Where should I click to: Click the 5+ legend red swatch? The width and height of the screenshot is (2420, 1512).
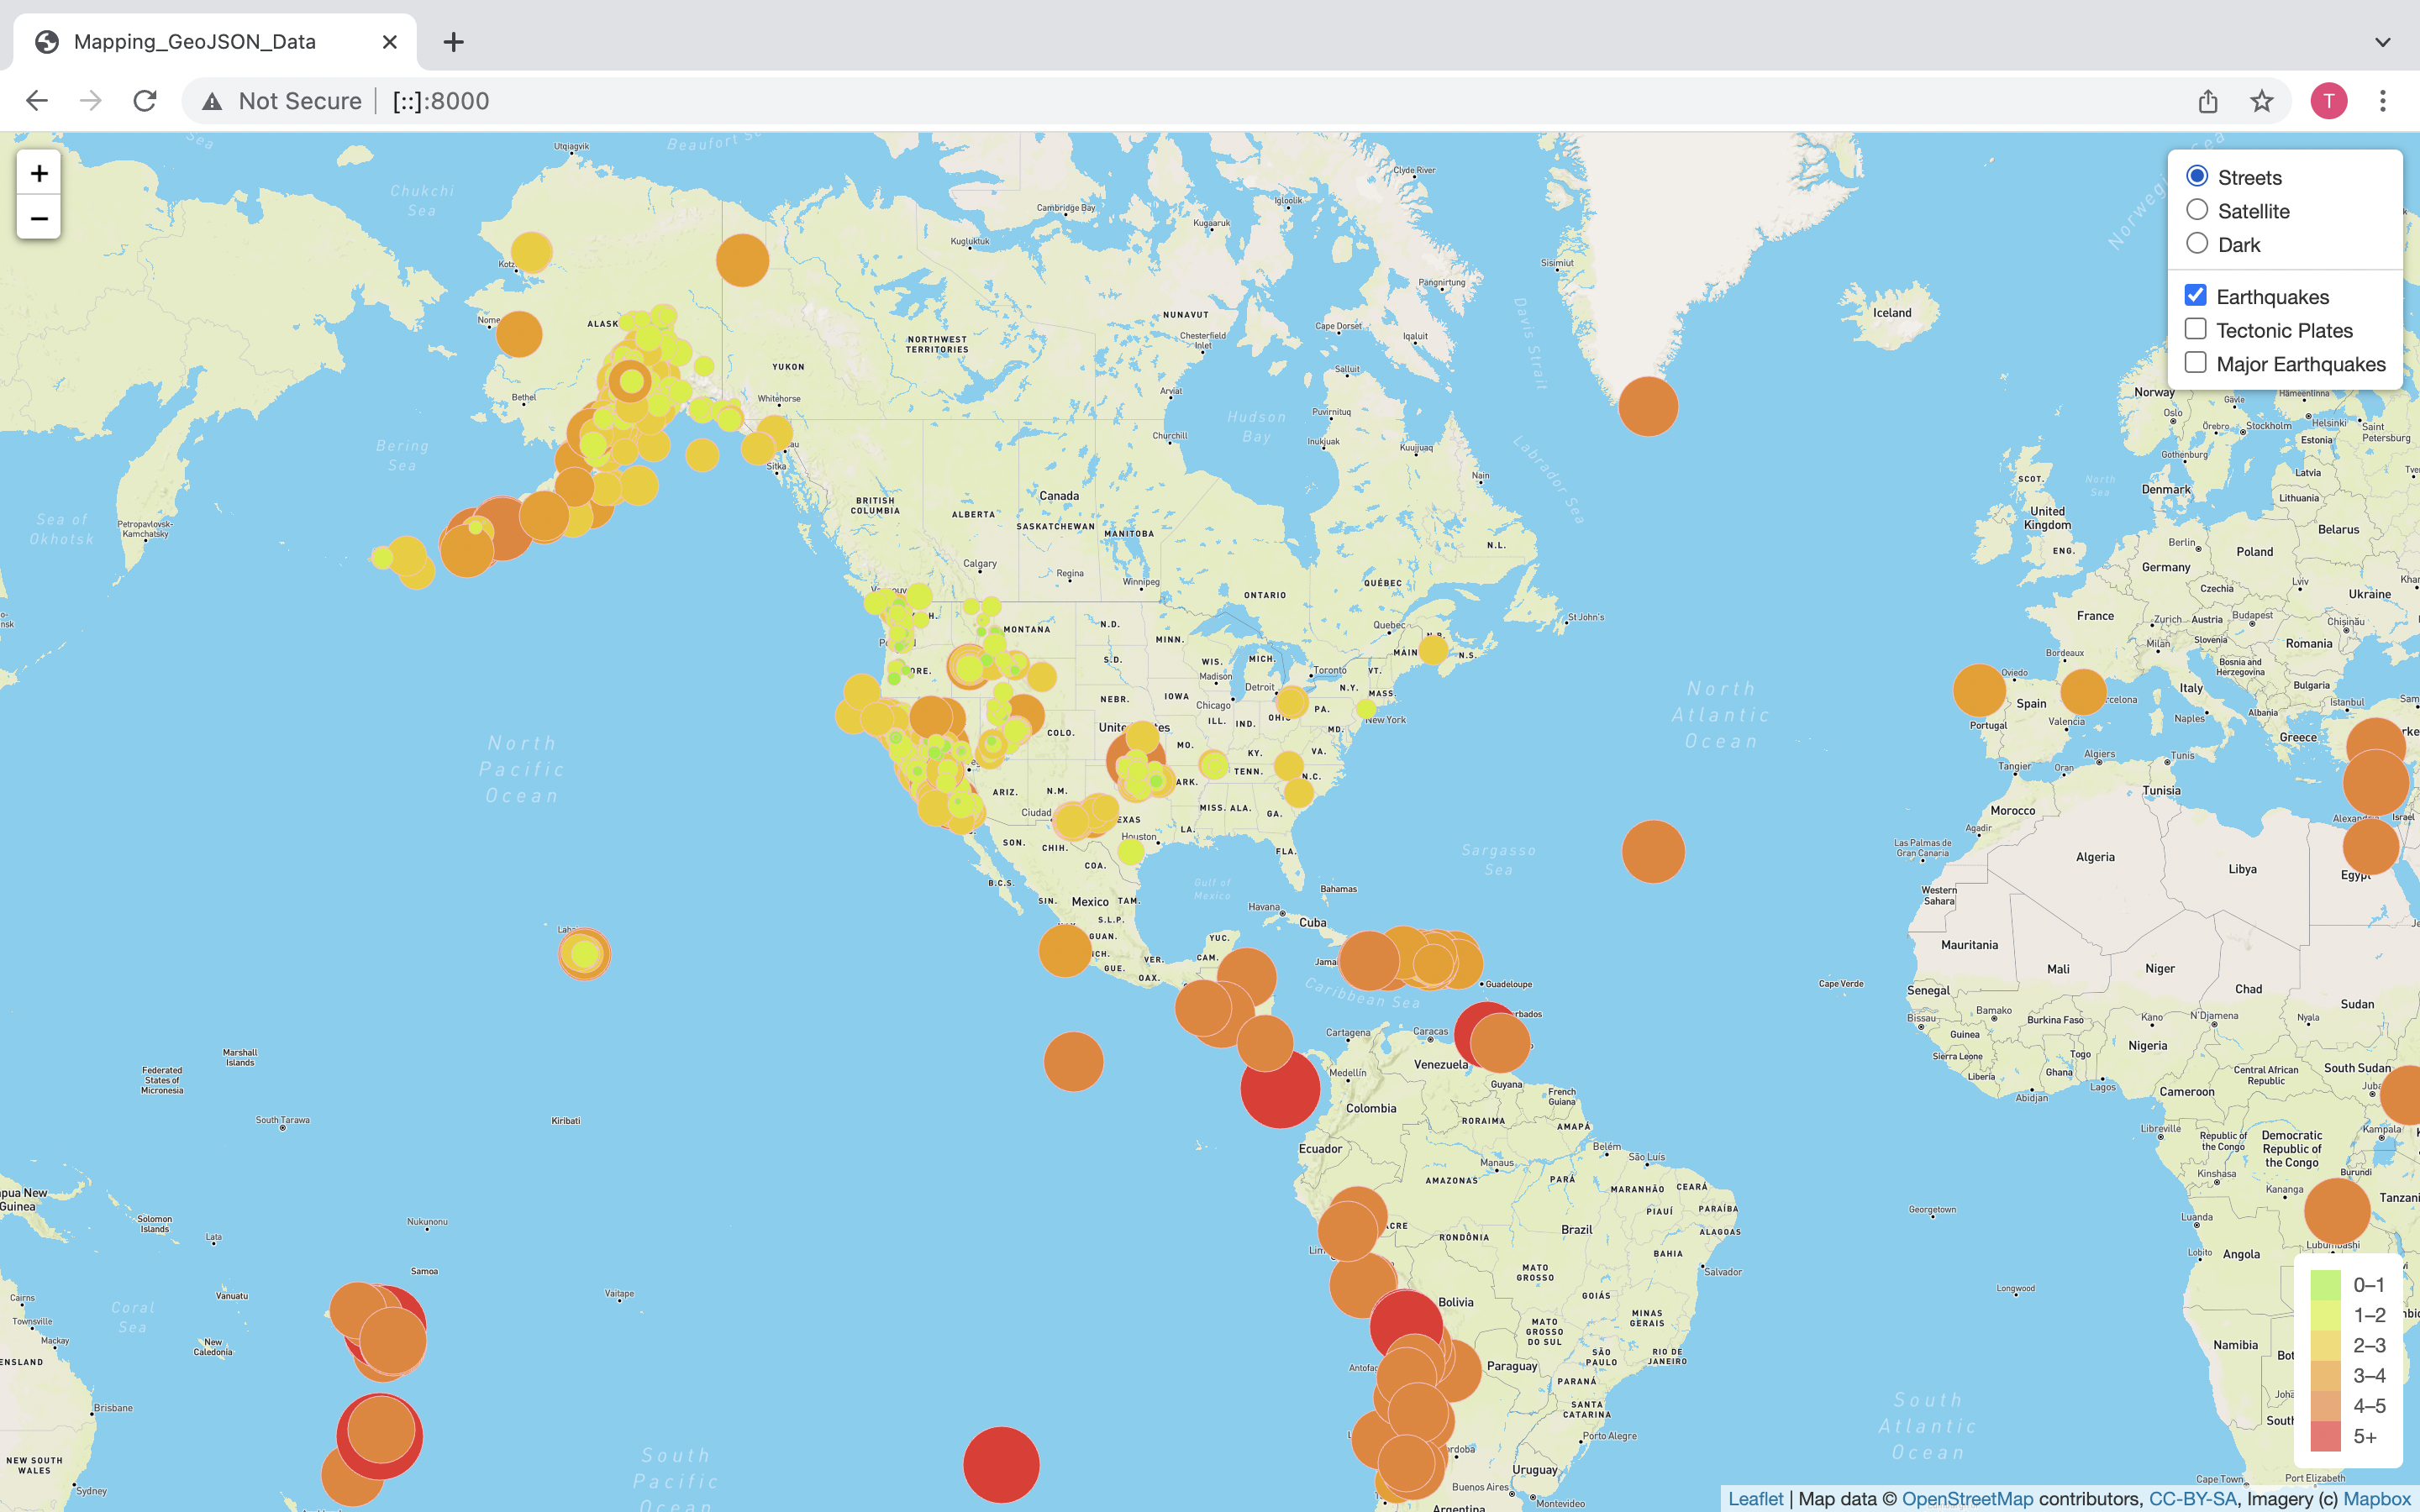pos(2326,1436)
